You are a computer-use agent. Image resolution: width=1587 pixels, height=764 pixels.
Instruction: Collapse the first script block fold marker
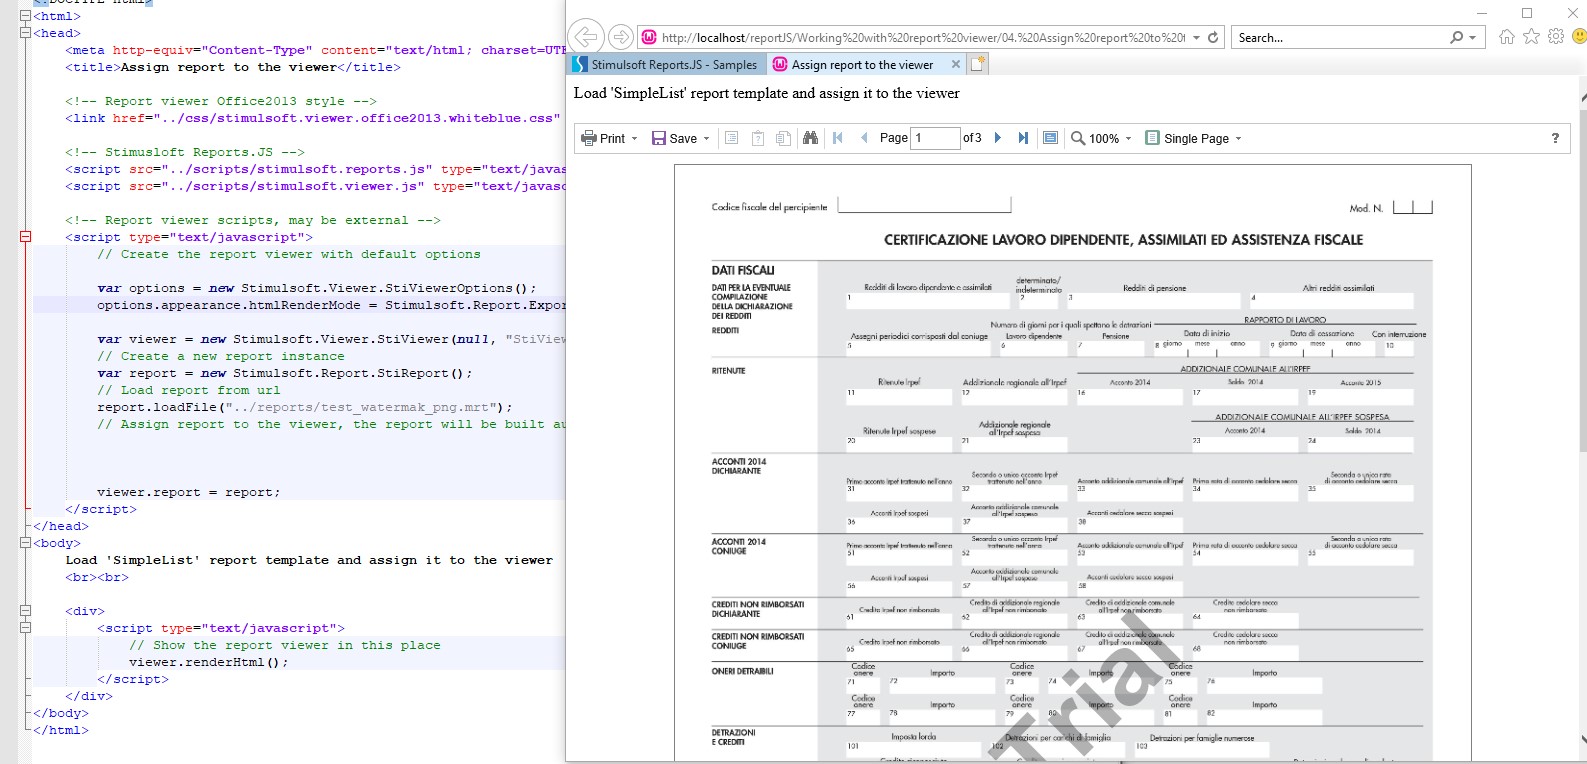coord(26,237)
